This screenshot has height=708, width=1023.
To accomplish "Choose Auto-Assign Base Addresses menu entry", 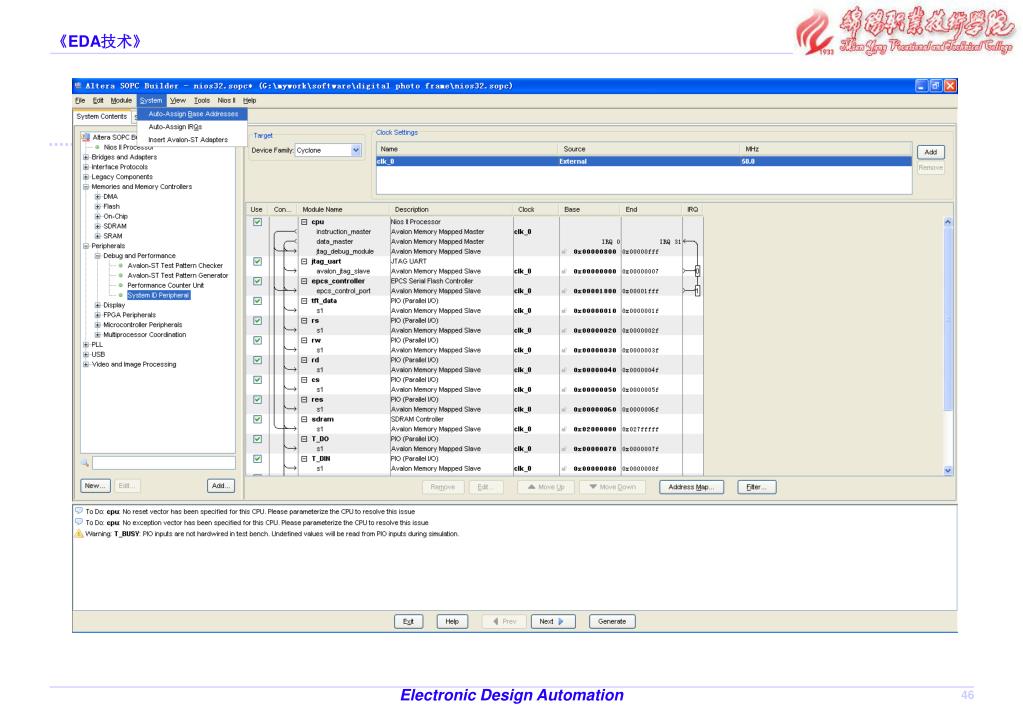I will pos(193,114).
